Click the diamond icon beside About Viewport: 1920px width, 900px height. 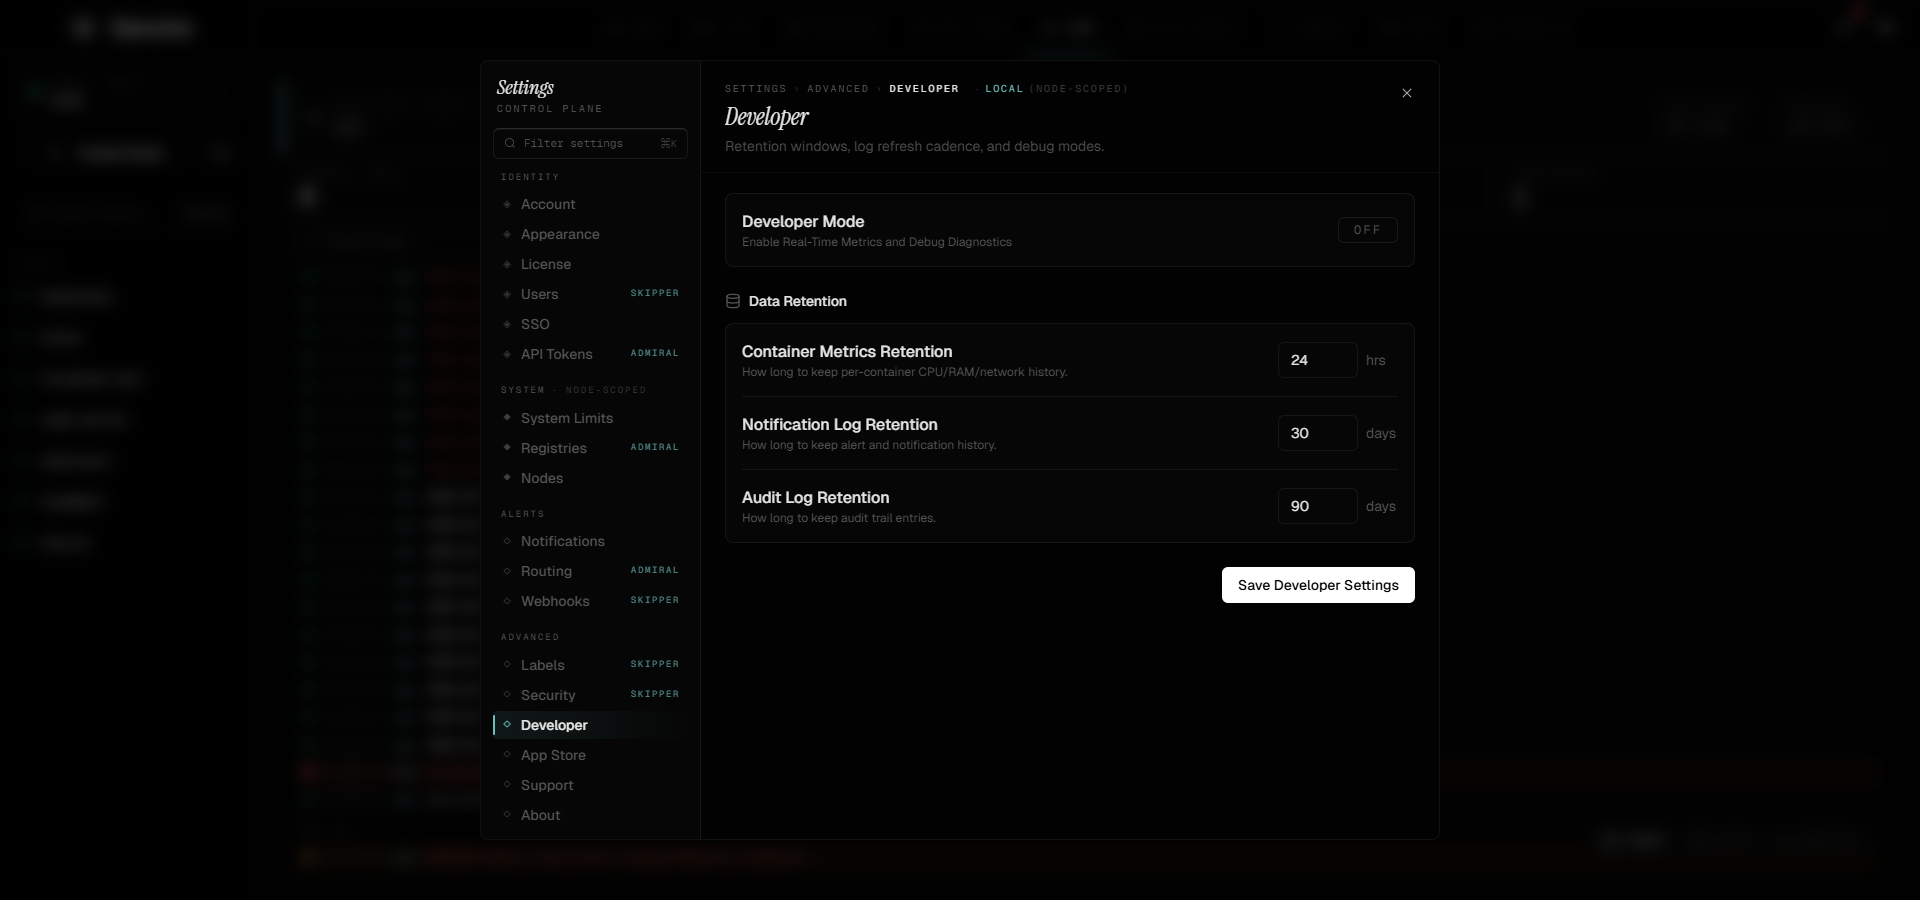click(507, 814)
